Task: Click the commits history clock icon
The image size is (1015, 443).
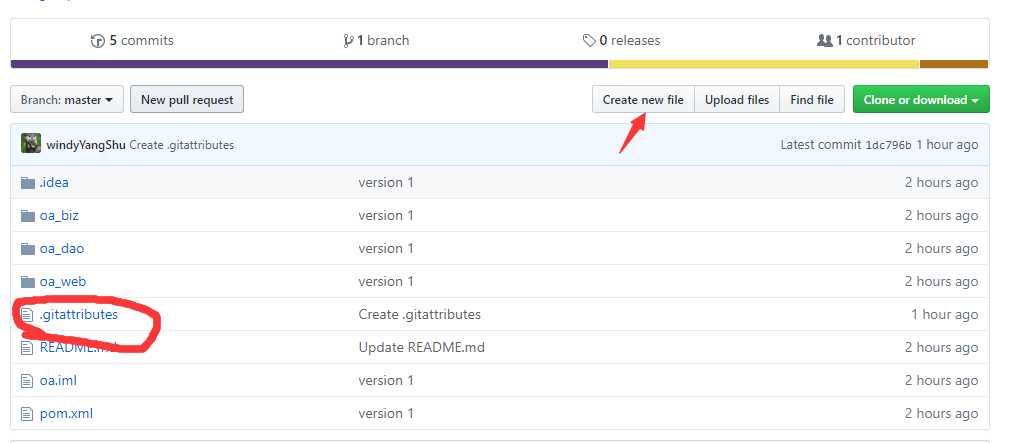Action: [98, 41]
